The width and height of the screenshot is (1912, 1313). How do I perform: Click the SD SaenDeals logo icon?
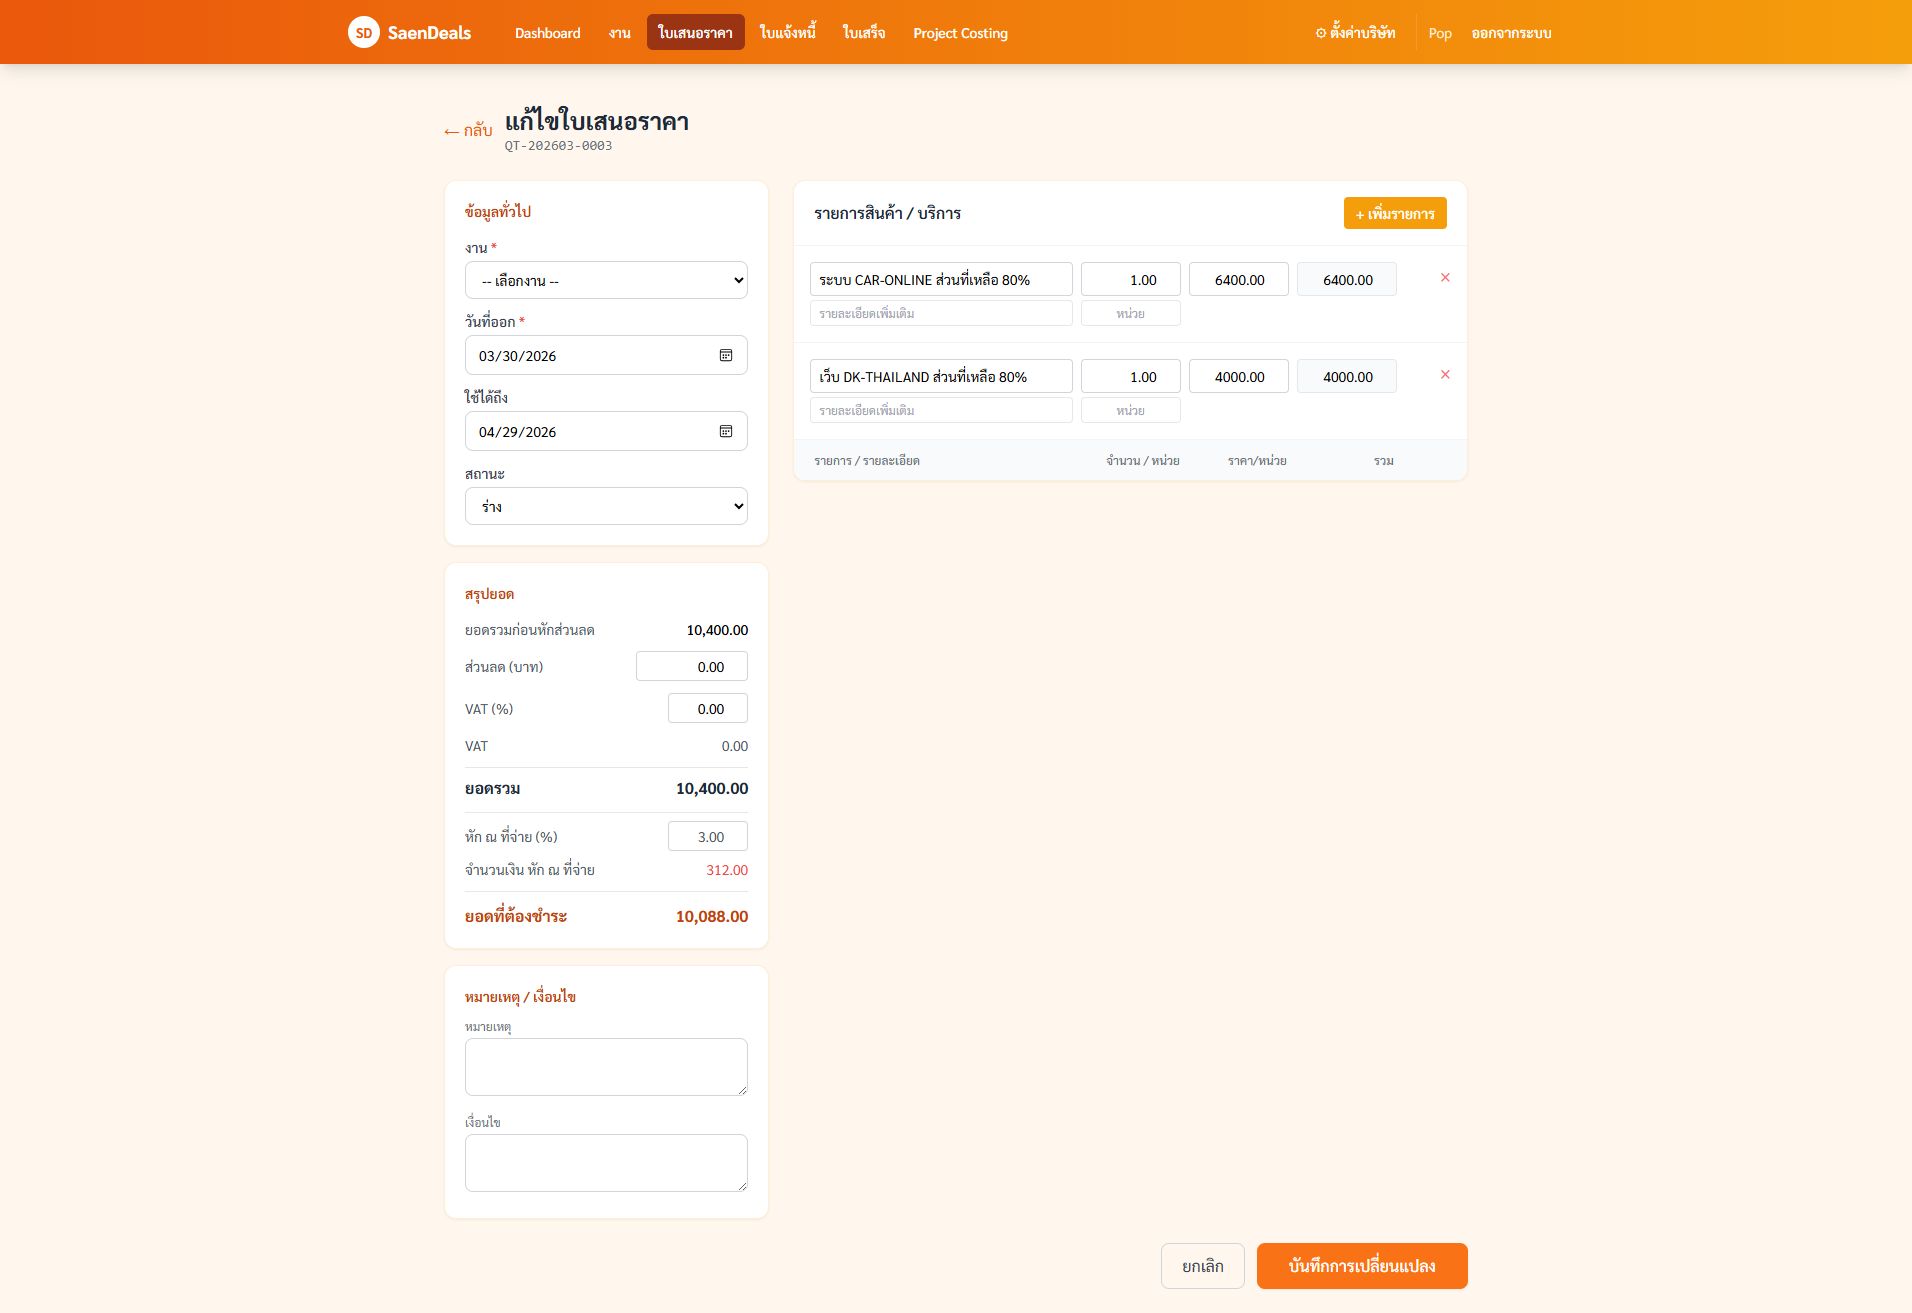pos(364,33)
